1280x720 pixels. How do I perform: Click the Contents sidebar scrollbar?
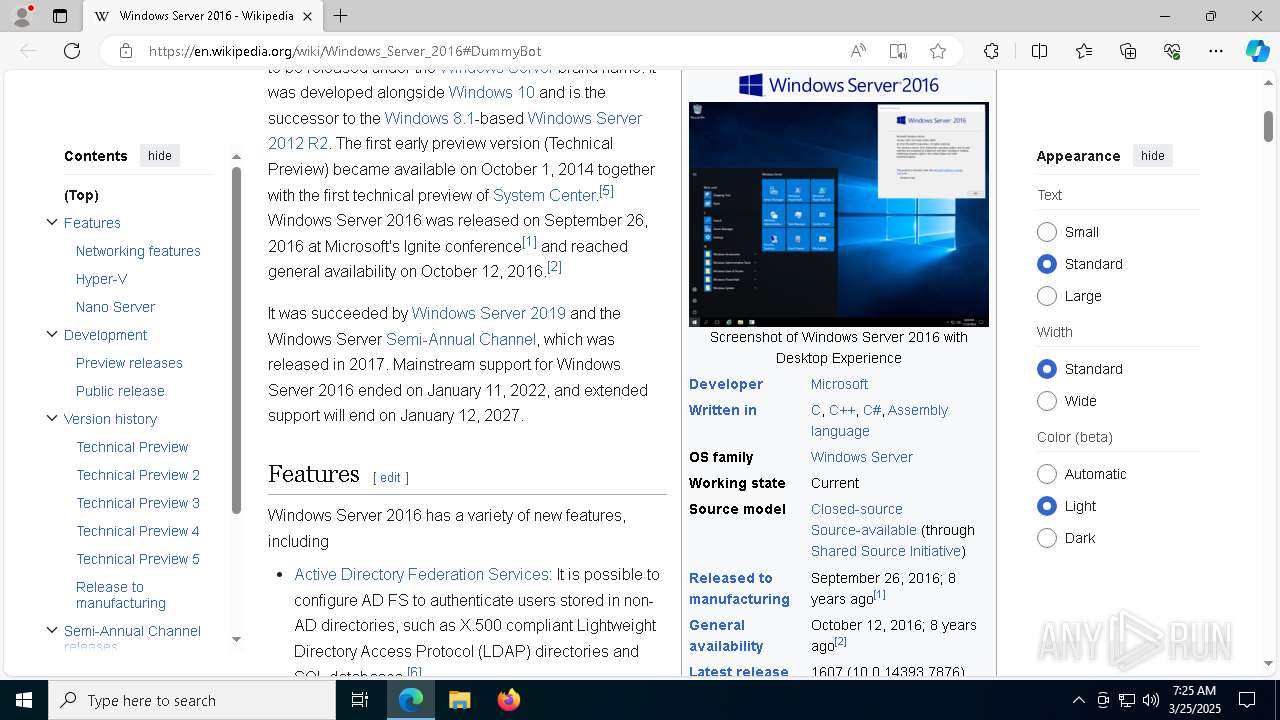point(236,340)
